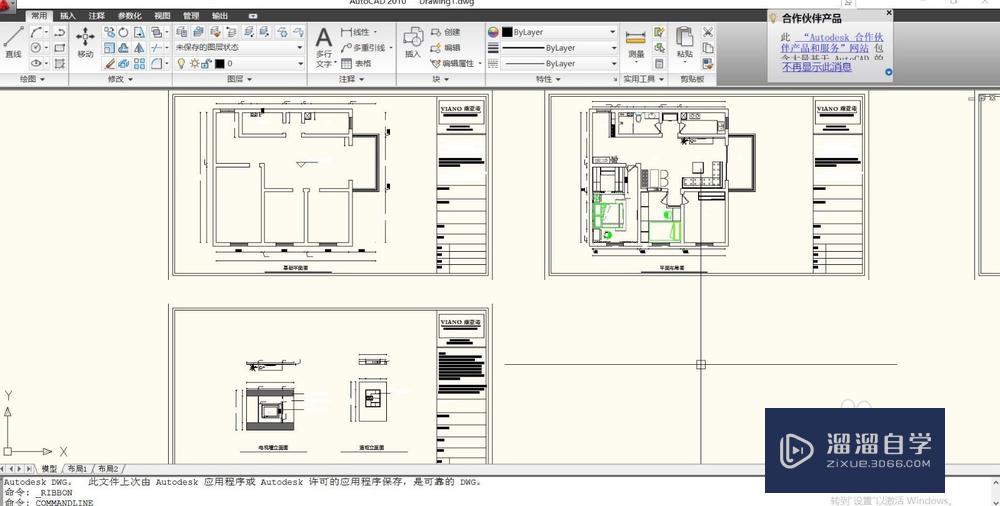The width and height of the screenshot is (1000, 506).
Task: Toggle layer 0 on/off light bulb
Action: [x=181, y=64]
